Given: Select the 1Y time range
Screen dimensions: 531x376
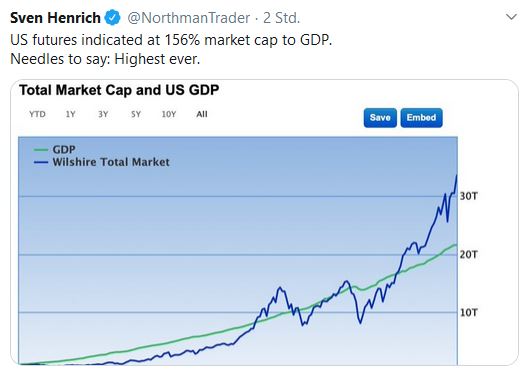Looking at the screenshot, I should (x=70, y=114).
